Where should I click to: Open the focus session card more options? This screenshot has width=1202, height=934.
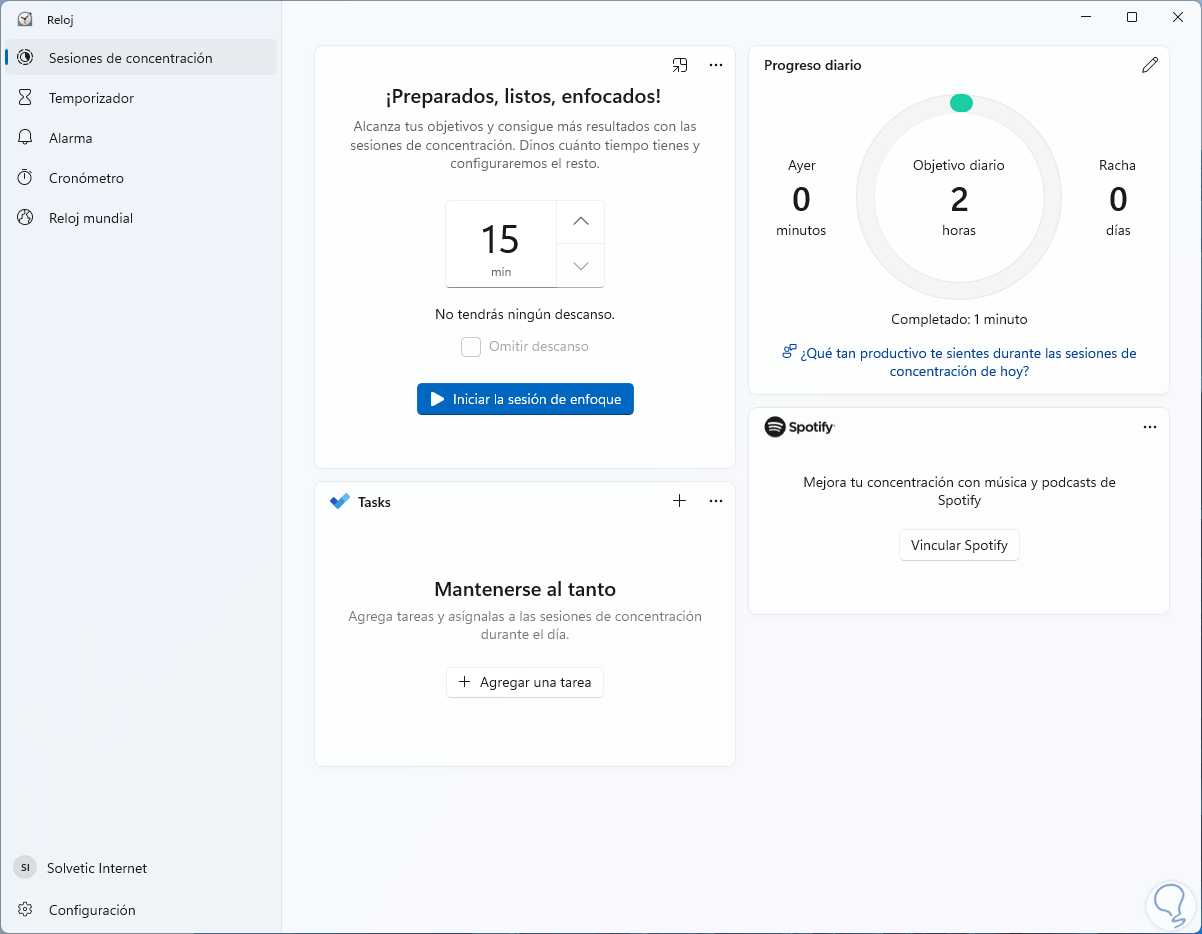pyautogui.click(x=716, y=65)
